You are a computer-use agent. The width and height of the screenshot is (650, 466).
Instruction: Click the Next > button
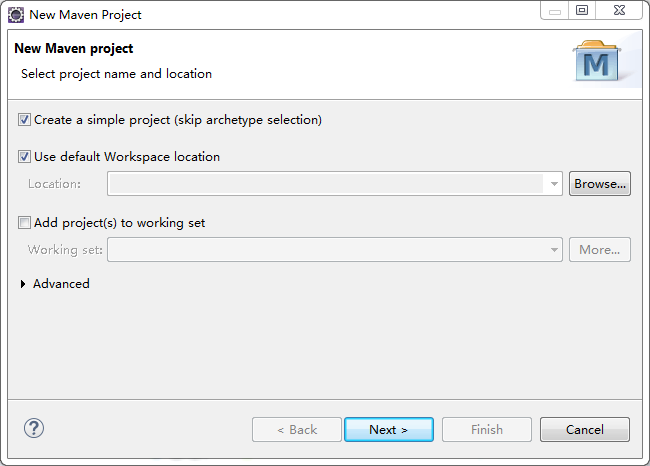(389, 430)
